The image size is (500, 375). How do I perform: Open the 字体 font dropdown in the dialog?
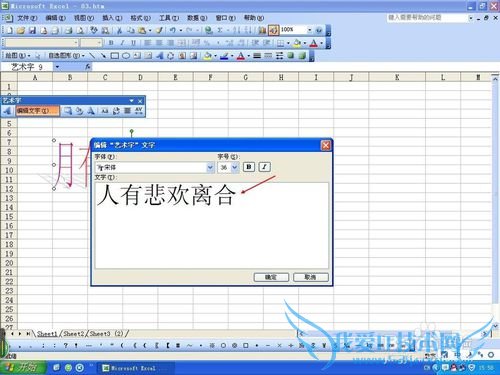210,167
